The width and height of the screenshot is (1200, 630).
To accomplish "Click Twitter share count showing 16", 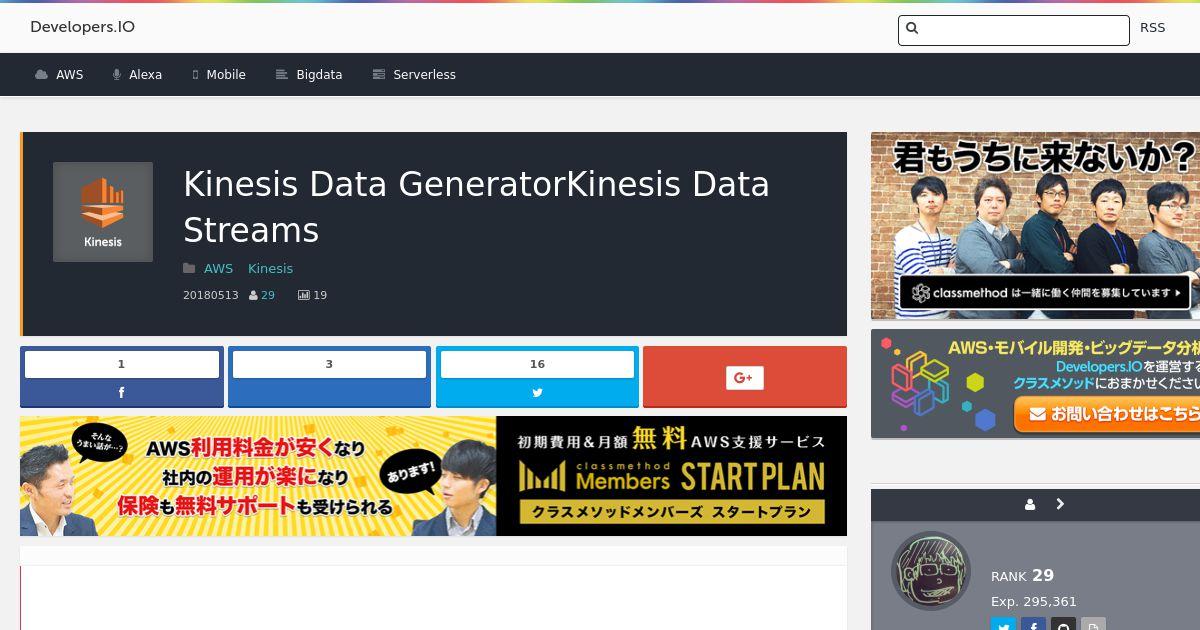I will [537, 364].
